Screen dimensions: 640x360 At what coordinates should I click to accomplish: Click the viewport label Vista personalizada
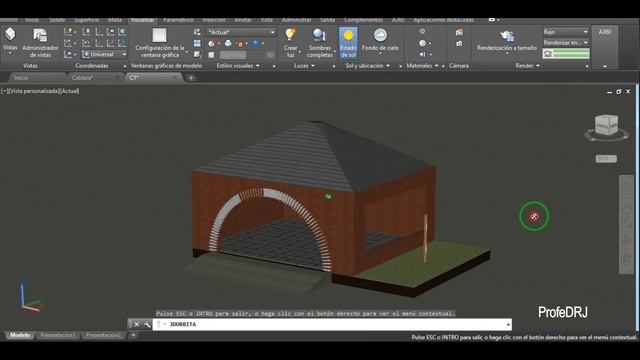click(33, 91)
